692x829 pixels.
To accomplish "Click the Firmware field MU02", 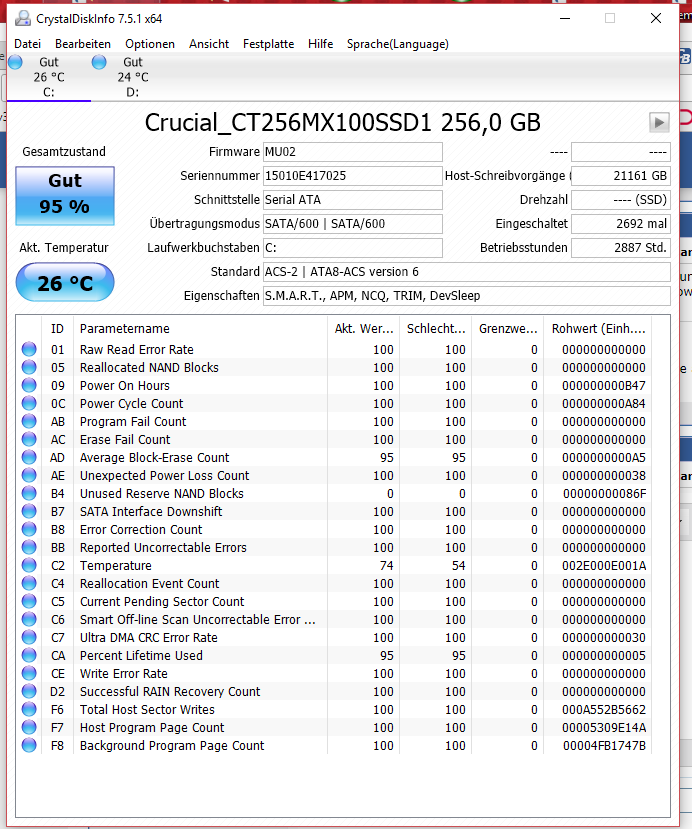I will 353,152.
